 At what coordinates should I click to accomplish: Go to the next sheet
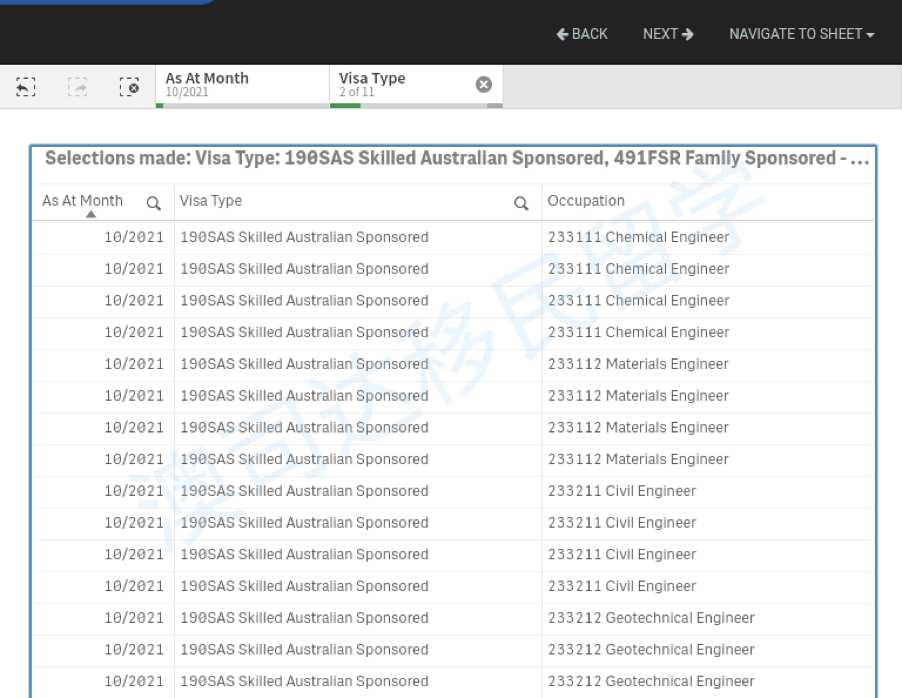click(x=668, y=34)
